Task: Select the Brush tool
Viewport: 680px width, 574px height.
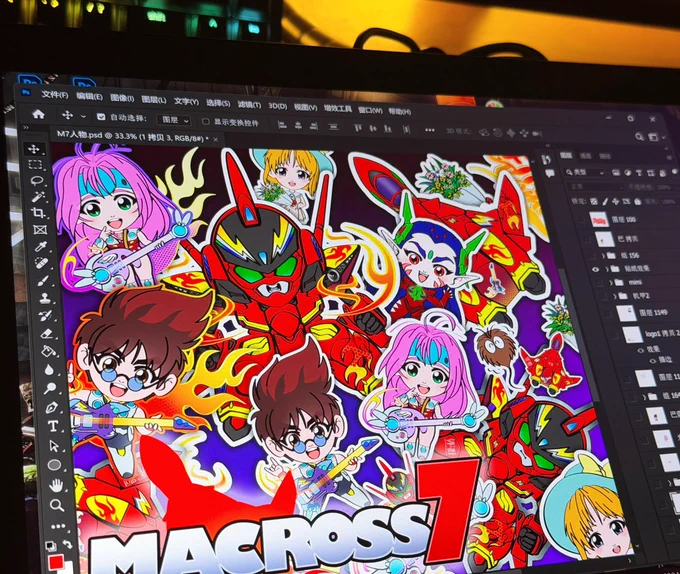Action: (x=43, y=281)
